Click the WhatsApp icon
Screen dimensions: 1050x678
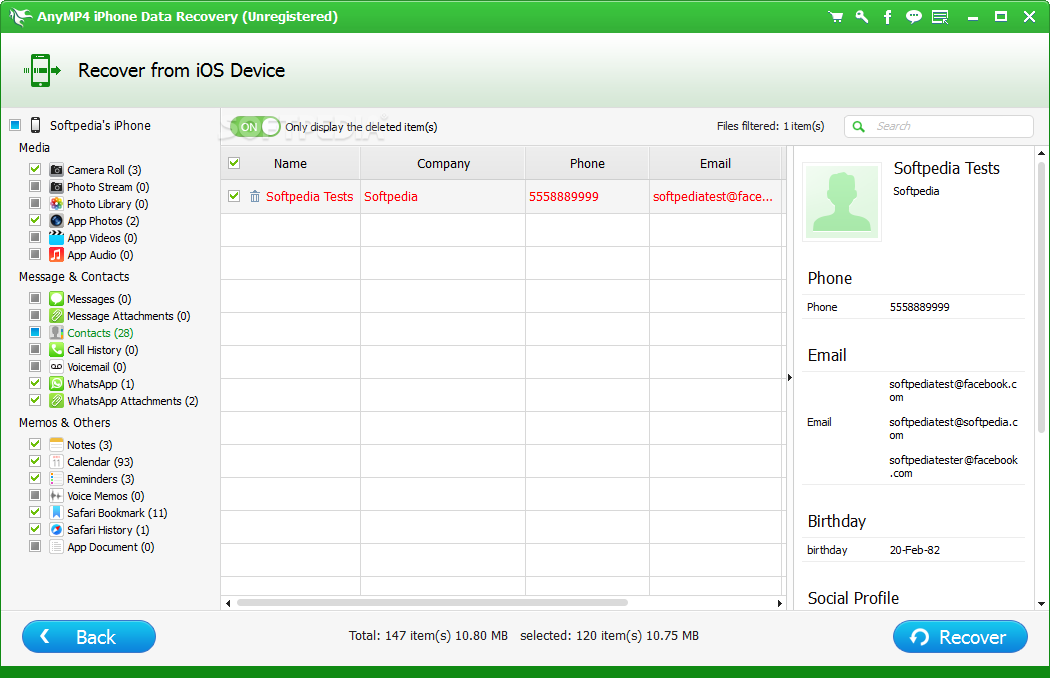point(56,384)
